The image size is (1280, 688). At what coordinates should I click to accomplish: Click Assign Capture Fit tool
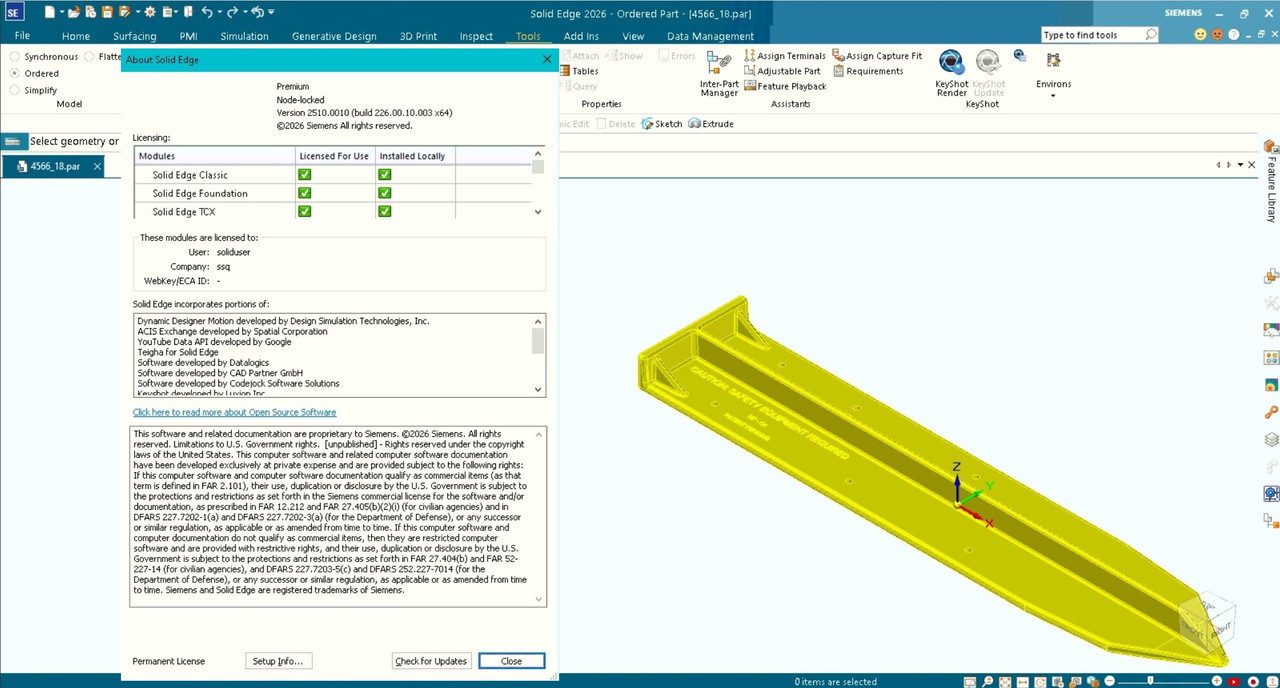(x=877, y=56)
